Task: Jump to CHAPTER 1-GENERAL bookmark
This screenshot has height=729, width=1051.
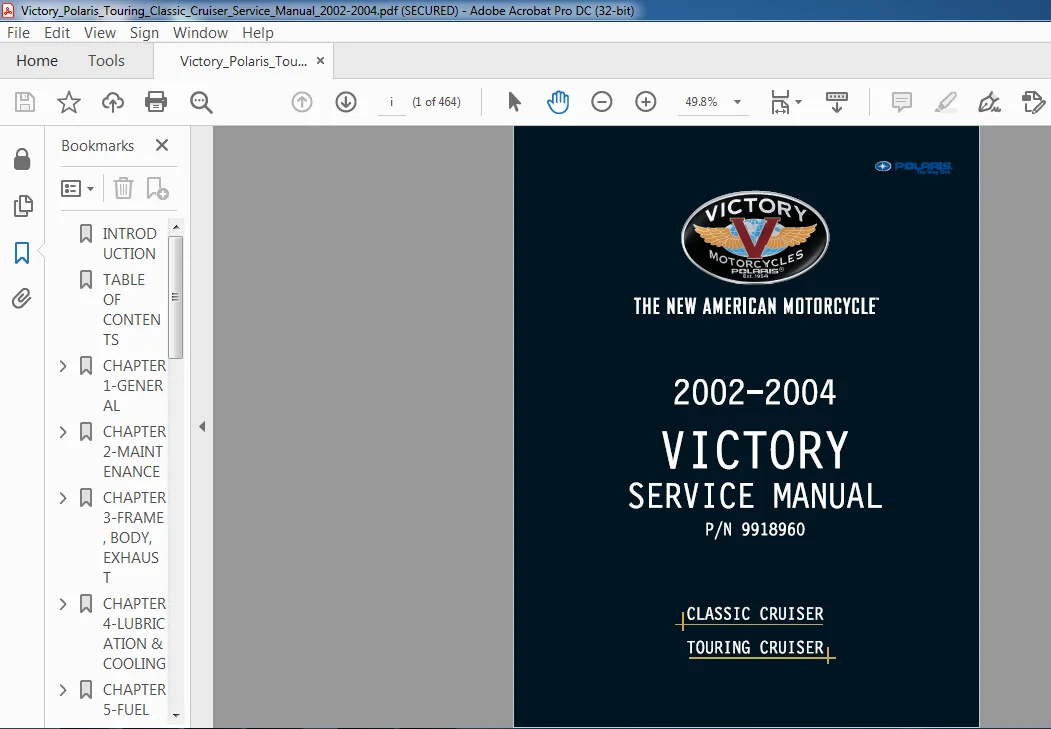Action: (134, 385)
